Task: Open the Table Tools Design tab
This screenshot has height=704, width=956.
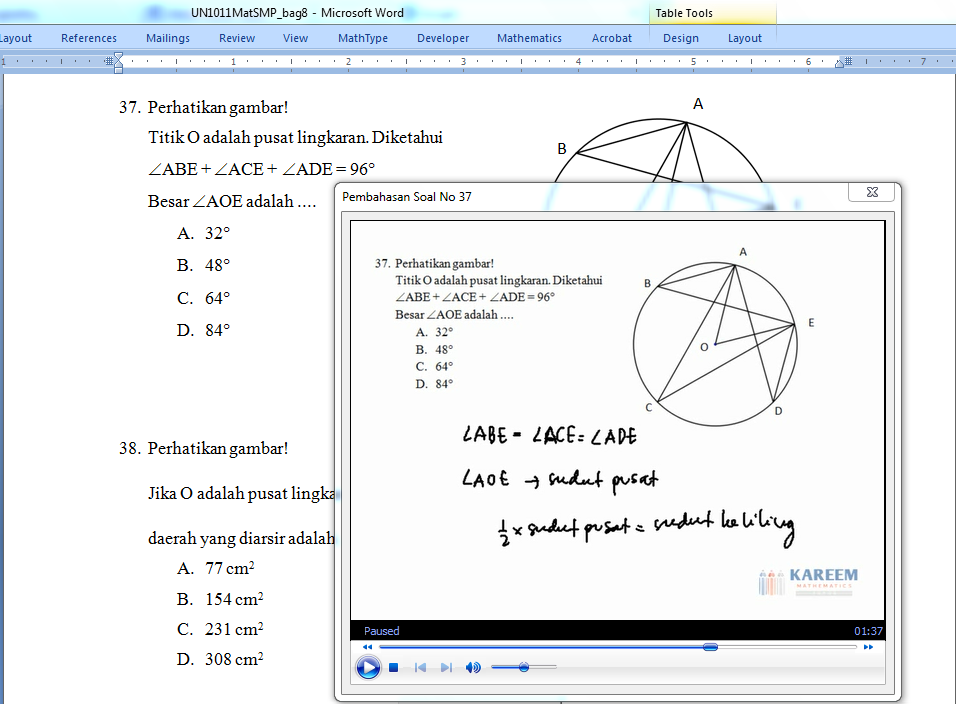Action: click(680, 38)
